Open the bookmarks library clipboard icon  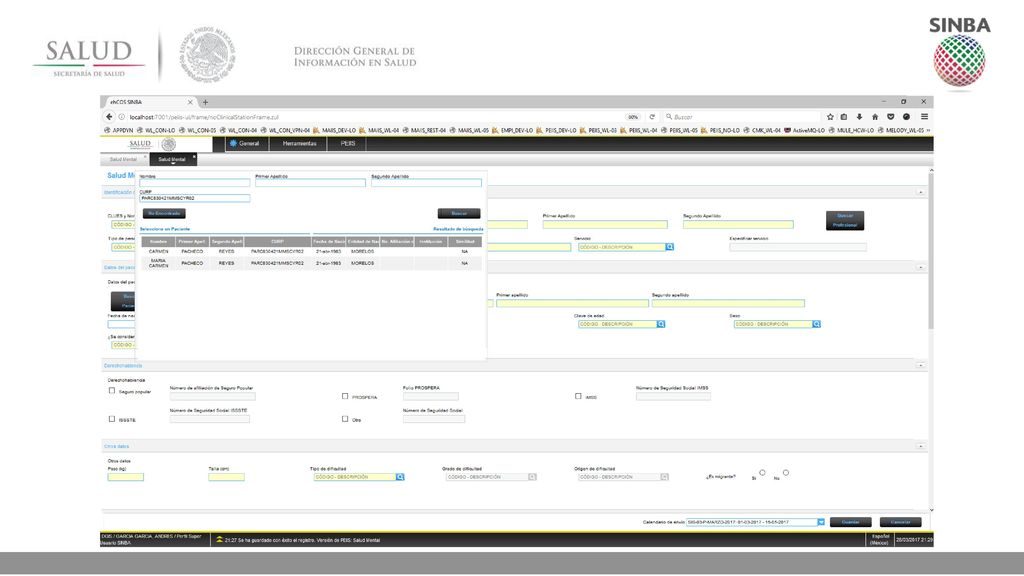tap(844, 117)
